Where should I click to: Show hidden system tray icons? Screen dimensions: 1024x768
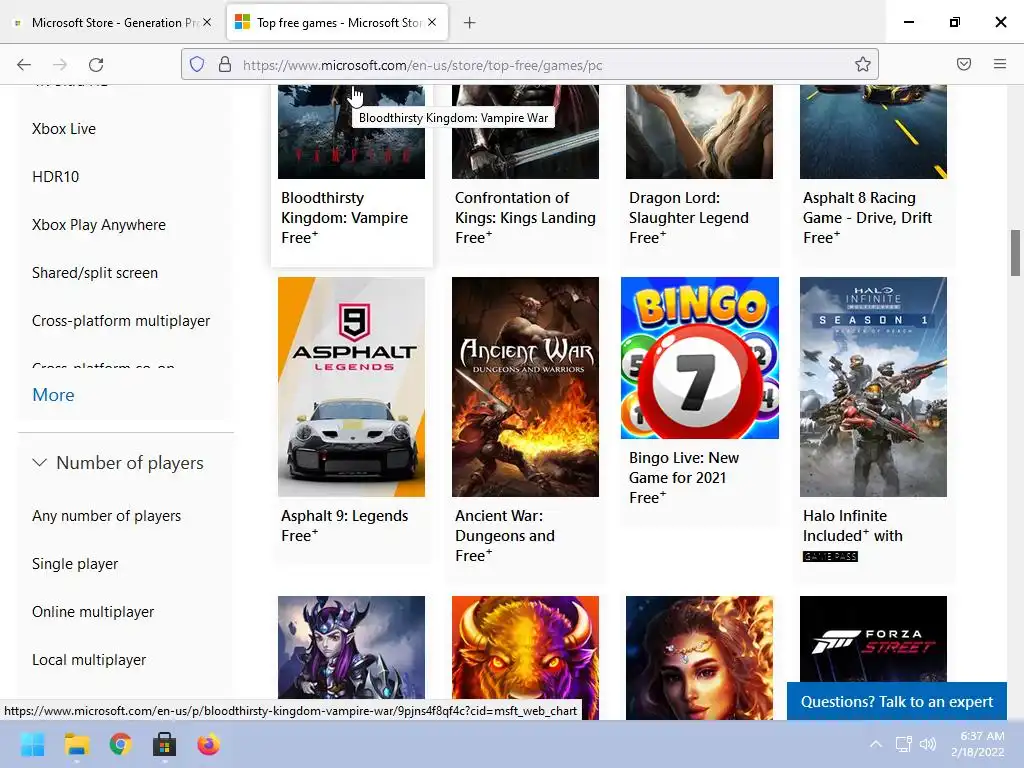pyautogui.click(x=876, y=744)
